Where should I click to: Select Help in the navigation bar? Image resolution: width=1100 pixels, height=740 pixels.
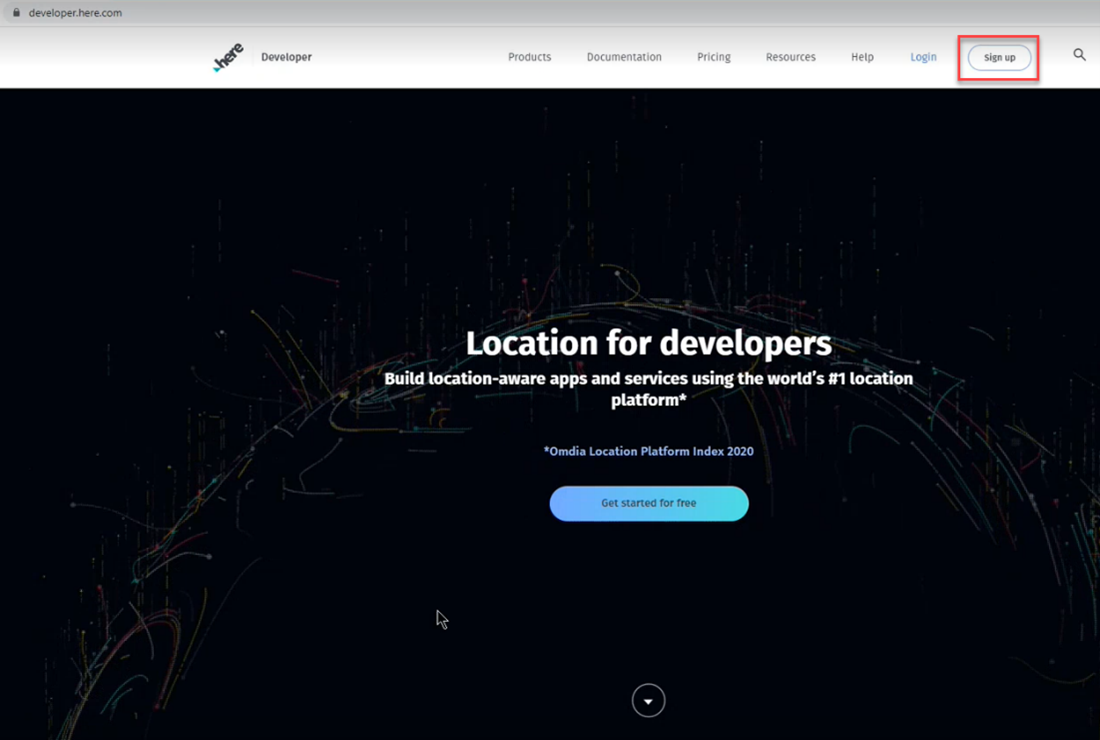pos(862,57)
